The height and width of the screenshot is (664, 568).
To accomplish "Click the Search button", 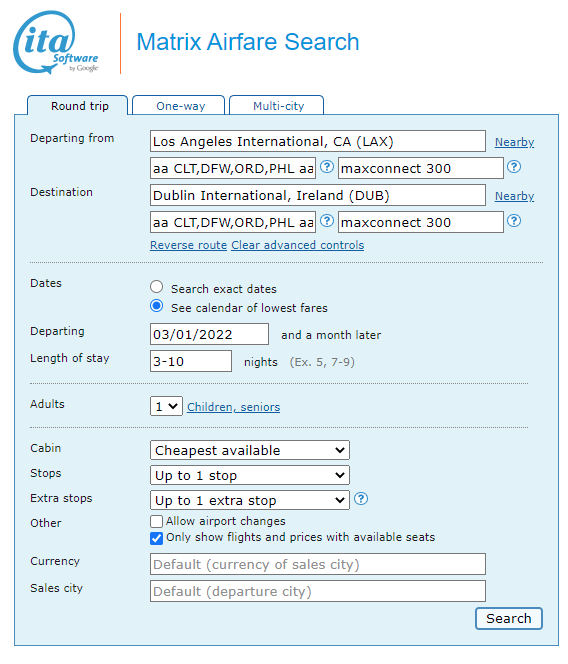I will 509,619.
